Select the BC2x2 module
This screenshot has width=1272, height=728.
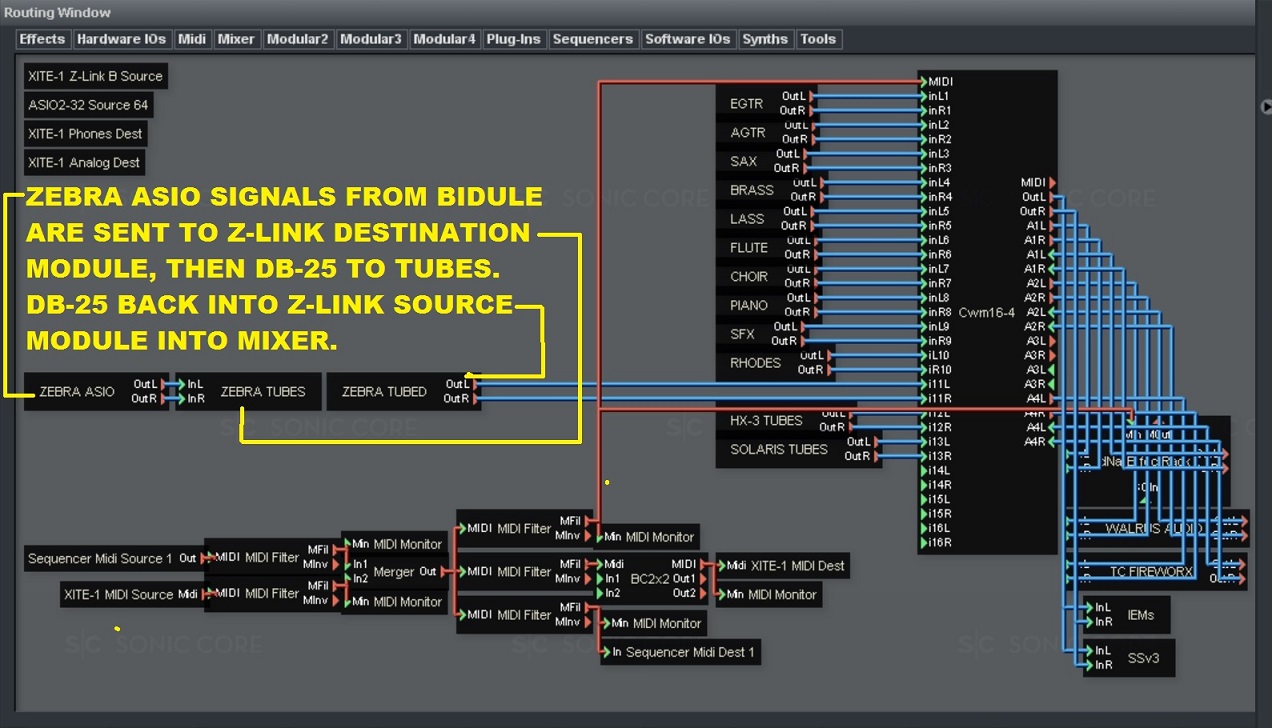(650, 579)
